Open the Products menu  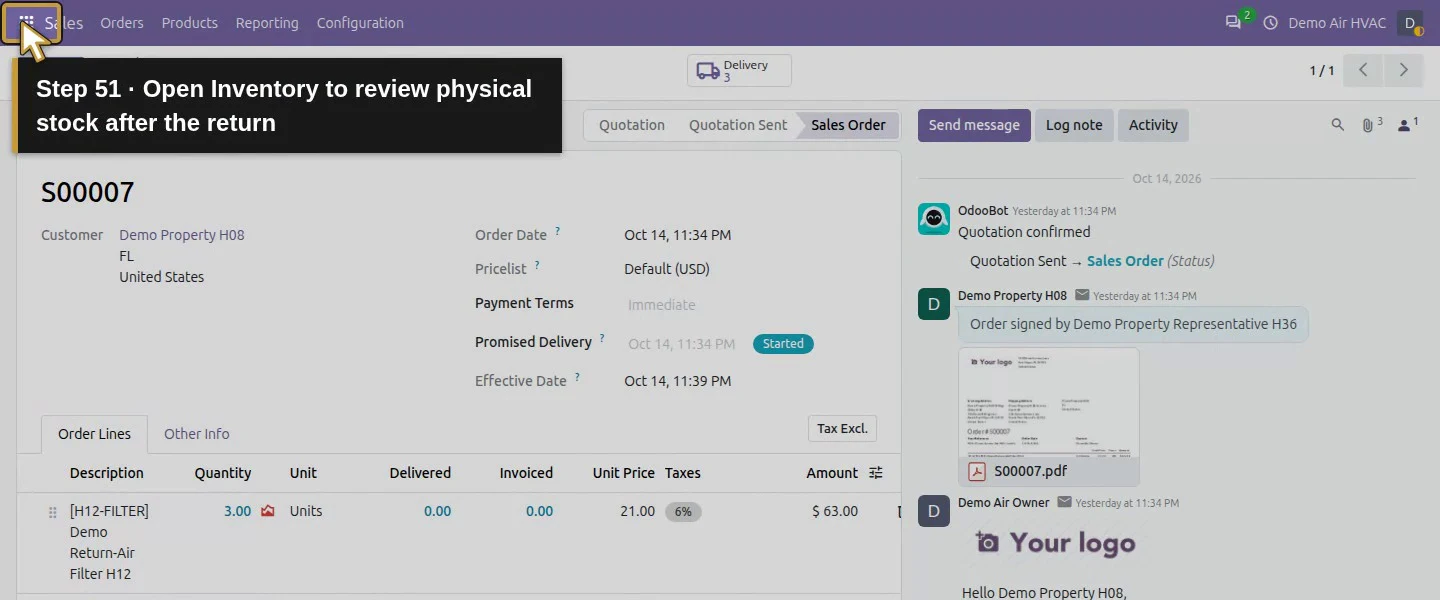[190, 23]
